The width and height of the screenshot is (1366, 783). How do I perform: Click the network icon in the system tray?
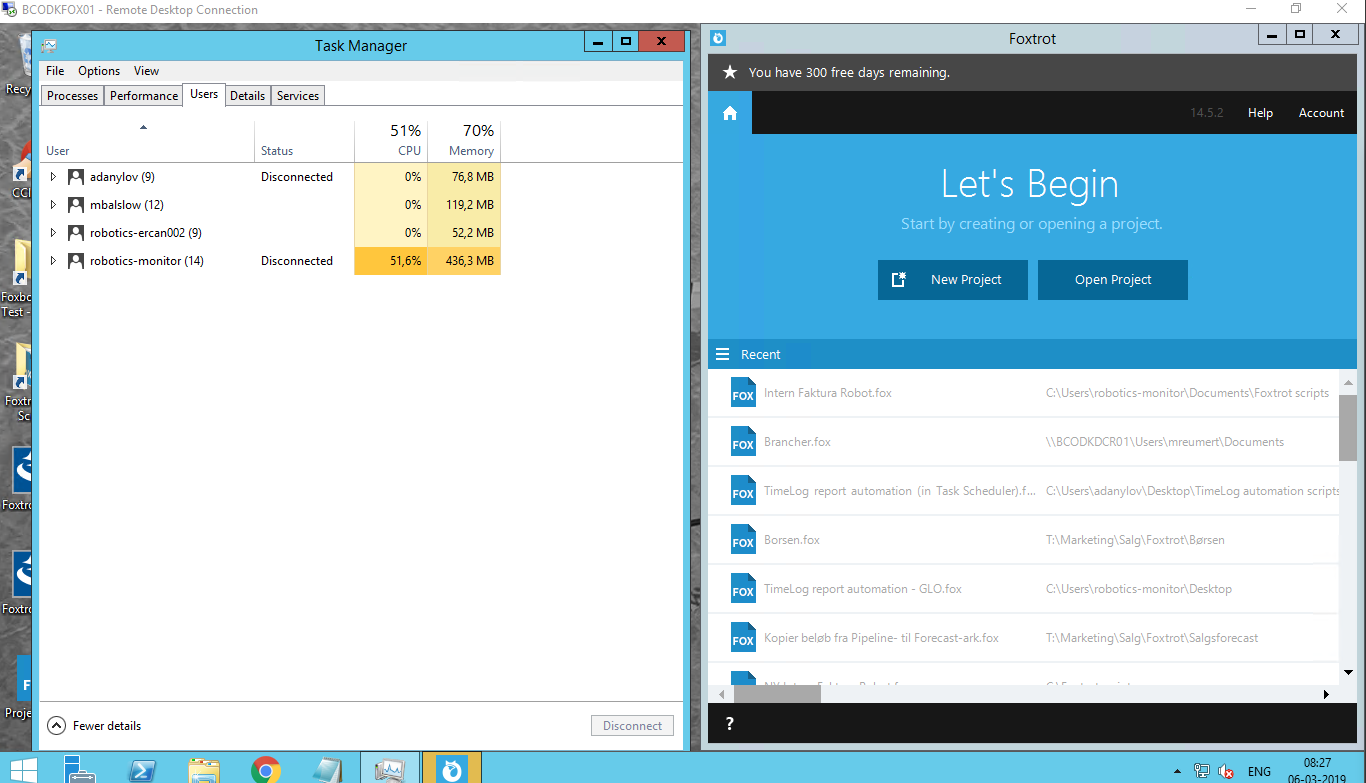(1203, 771)
